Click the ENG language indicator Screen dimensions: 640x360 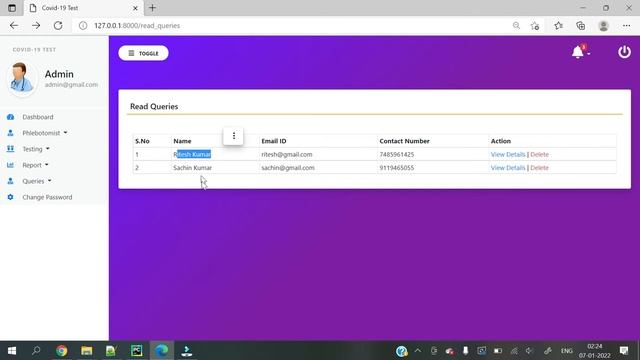click(567, 351)
